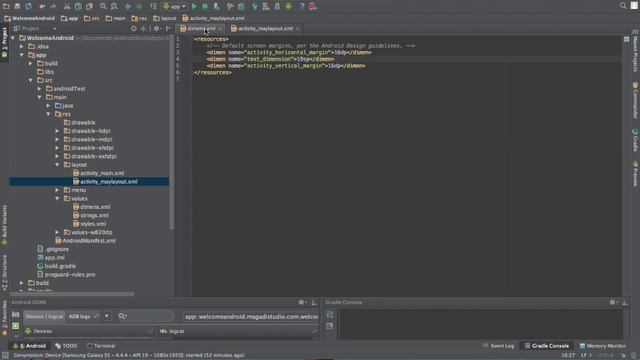Click the Paste toolbar icon

pos(89,7)
